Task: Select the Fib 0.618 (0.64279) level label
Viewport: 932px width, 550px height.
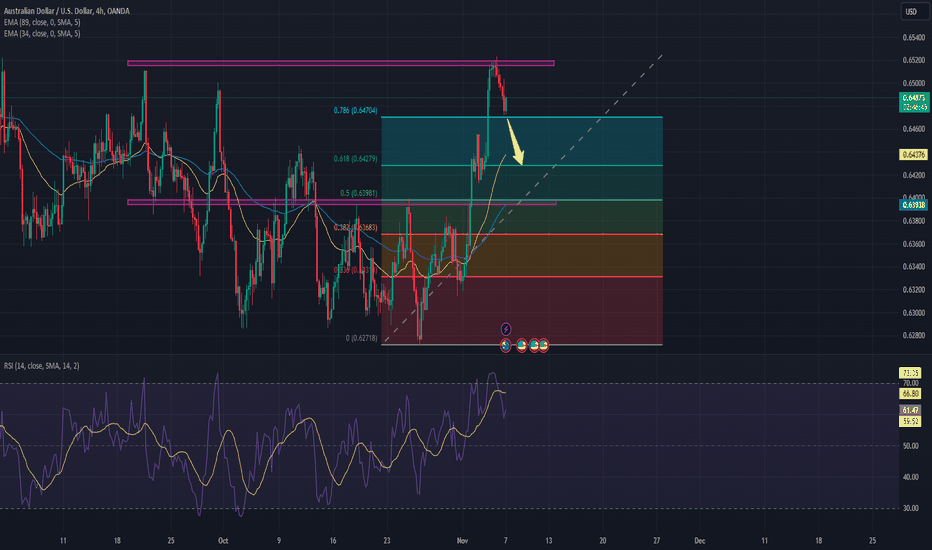Action: click(355, 159)
